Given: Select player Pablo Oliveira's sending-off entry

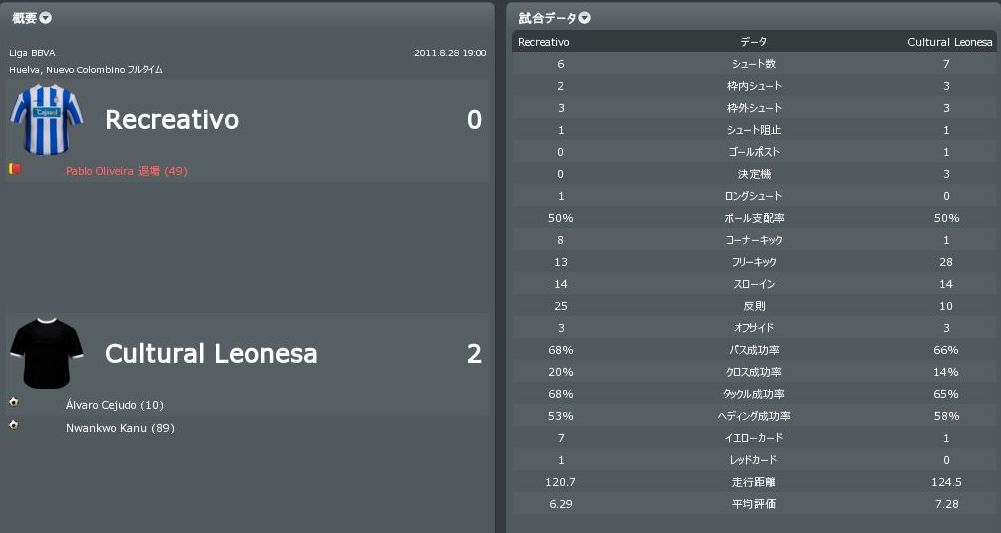Looking at the screenshot, I should pos(126,171).
